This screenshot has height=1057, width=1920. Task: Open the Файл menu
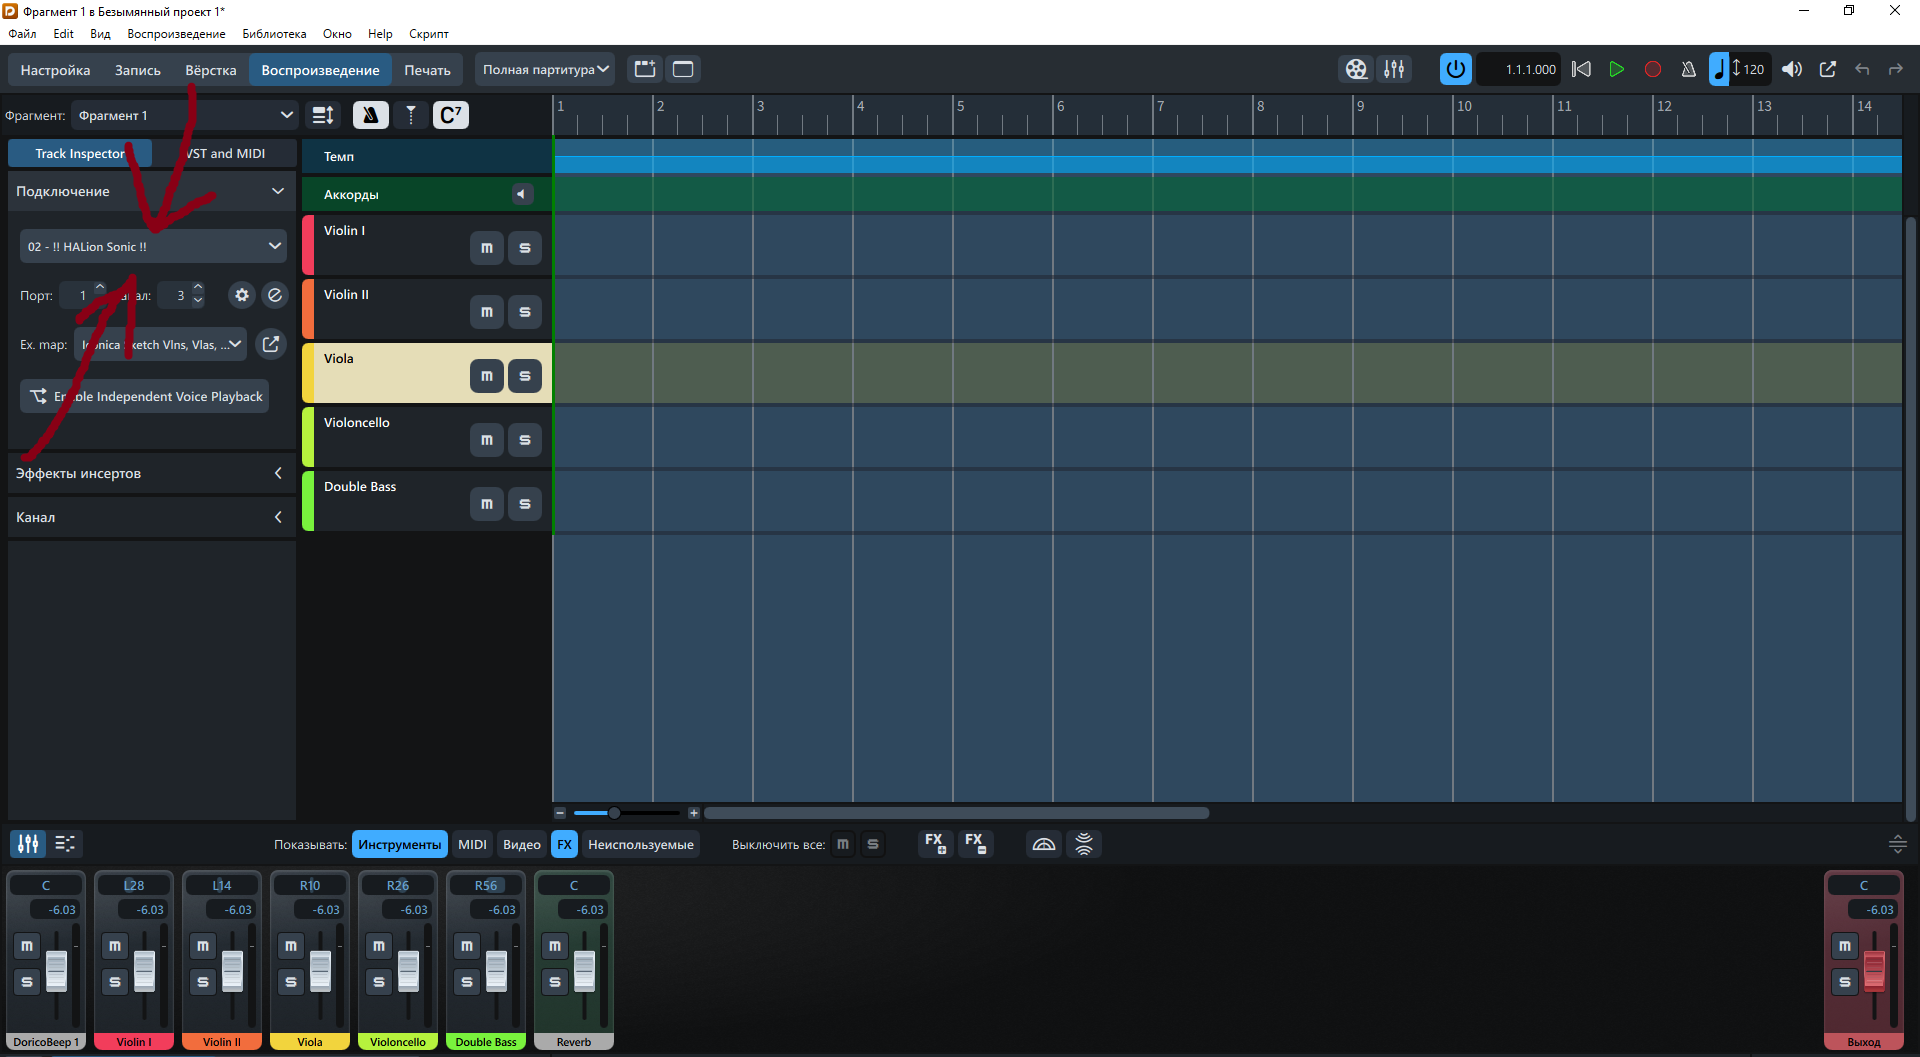pyautogui.click(x=22, y=34)
